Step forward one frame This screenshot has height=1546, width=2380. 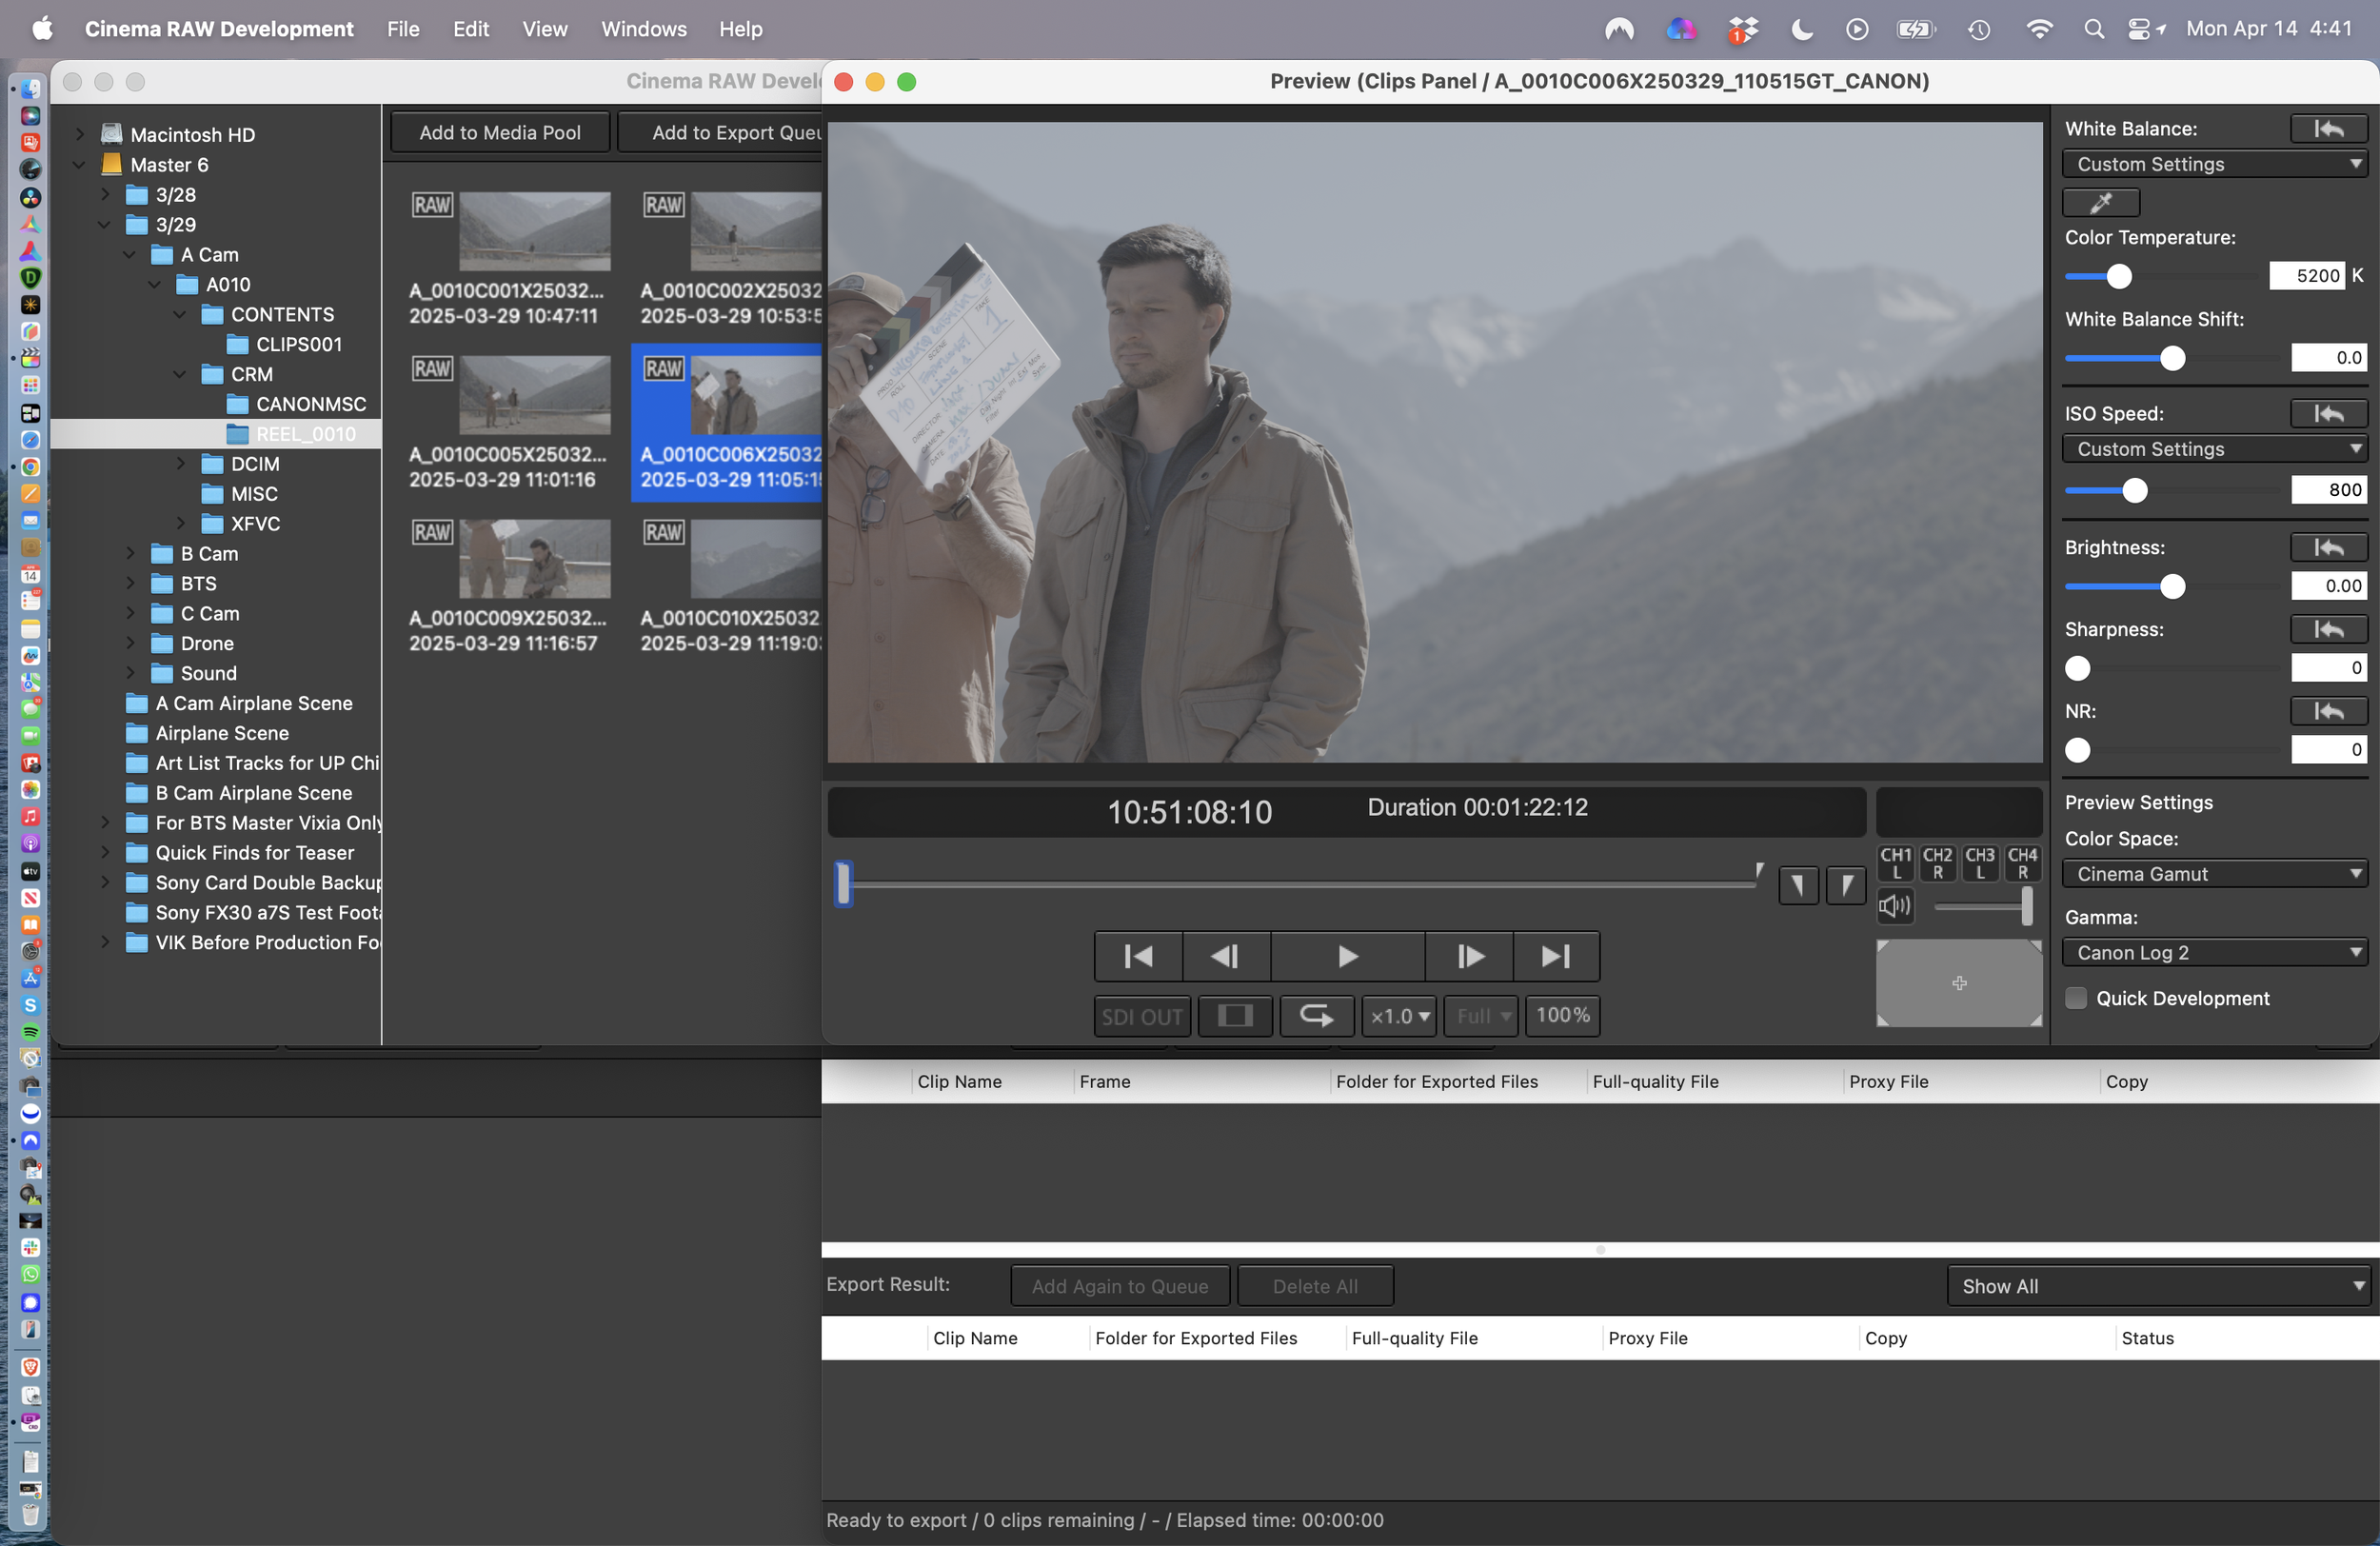click(x=1468, y=957)
